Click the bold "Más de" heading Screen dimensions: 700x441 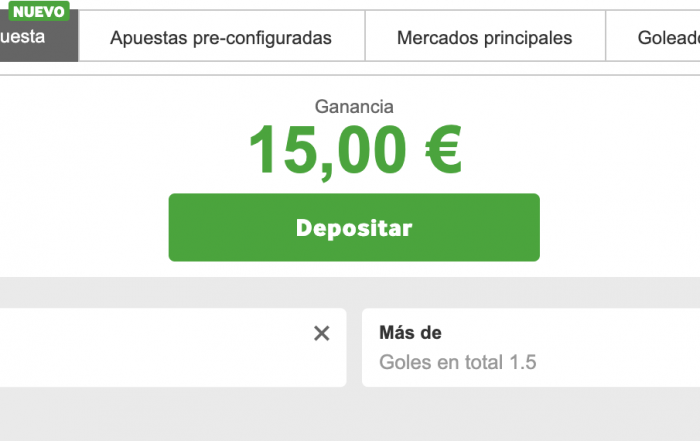pyautogui.click(x=410, y=333)
